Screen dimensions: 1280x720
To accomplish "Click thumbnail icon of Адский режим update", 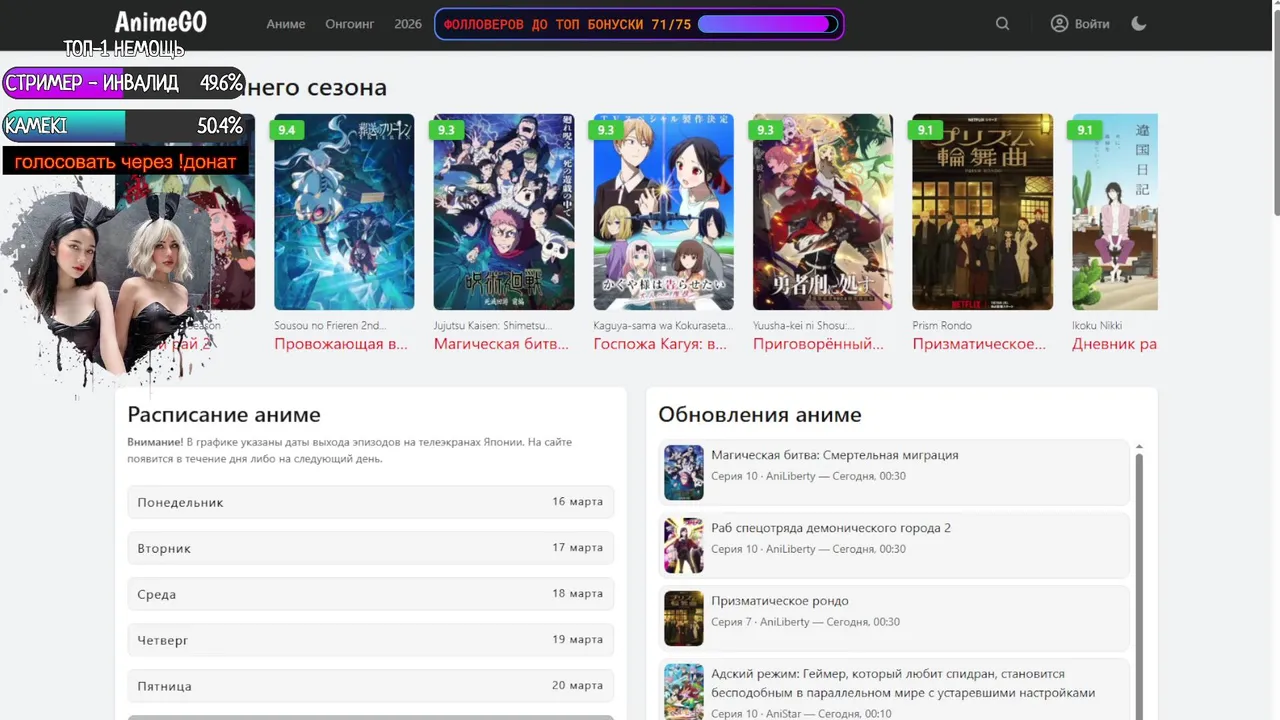I will (x=684, y=692).
